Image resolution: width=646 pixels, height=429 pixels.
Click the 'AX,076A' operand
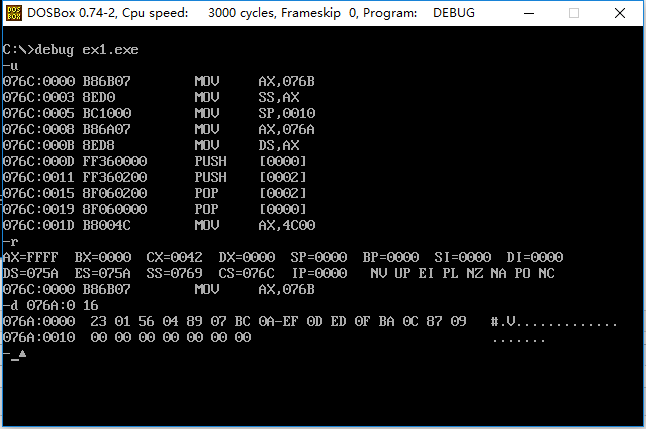[286, 130]
